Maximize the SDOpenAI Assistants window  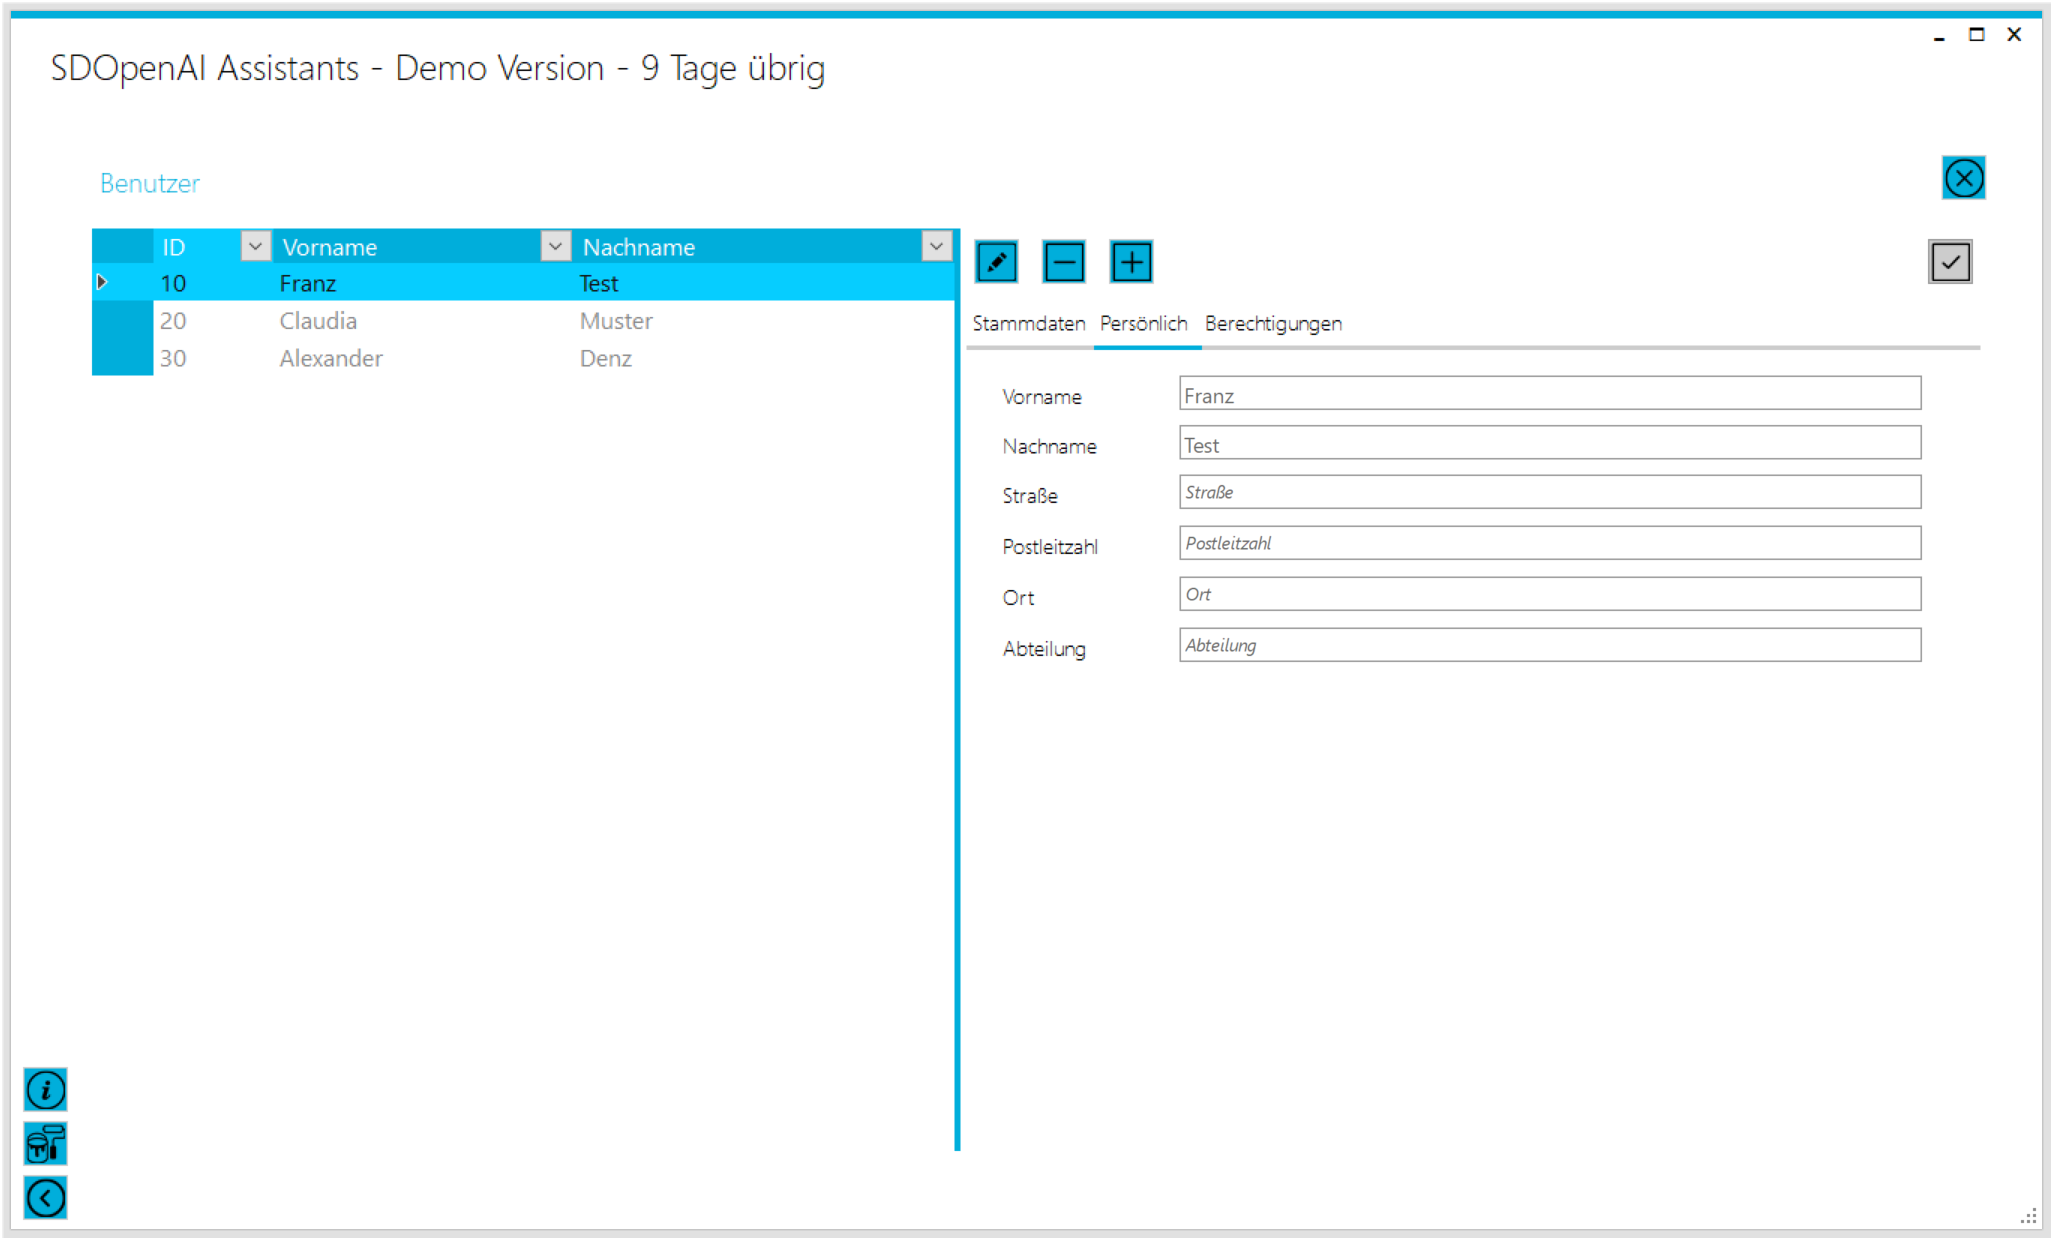[1977, 35]
